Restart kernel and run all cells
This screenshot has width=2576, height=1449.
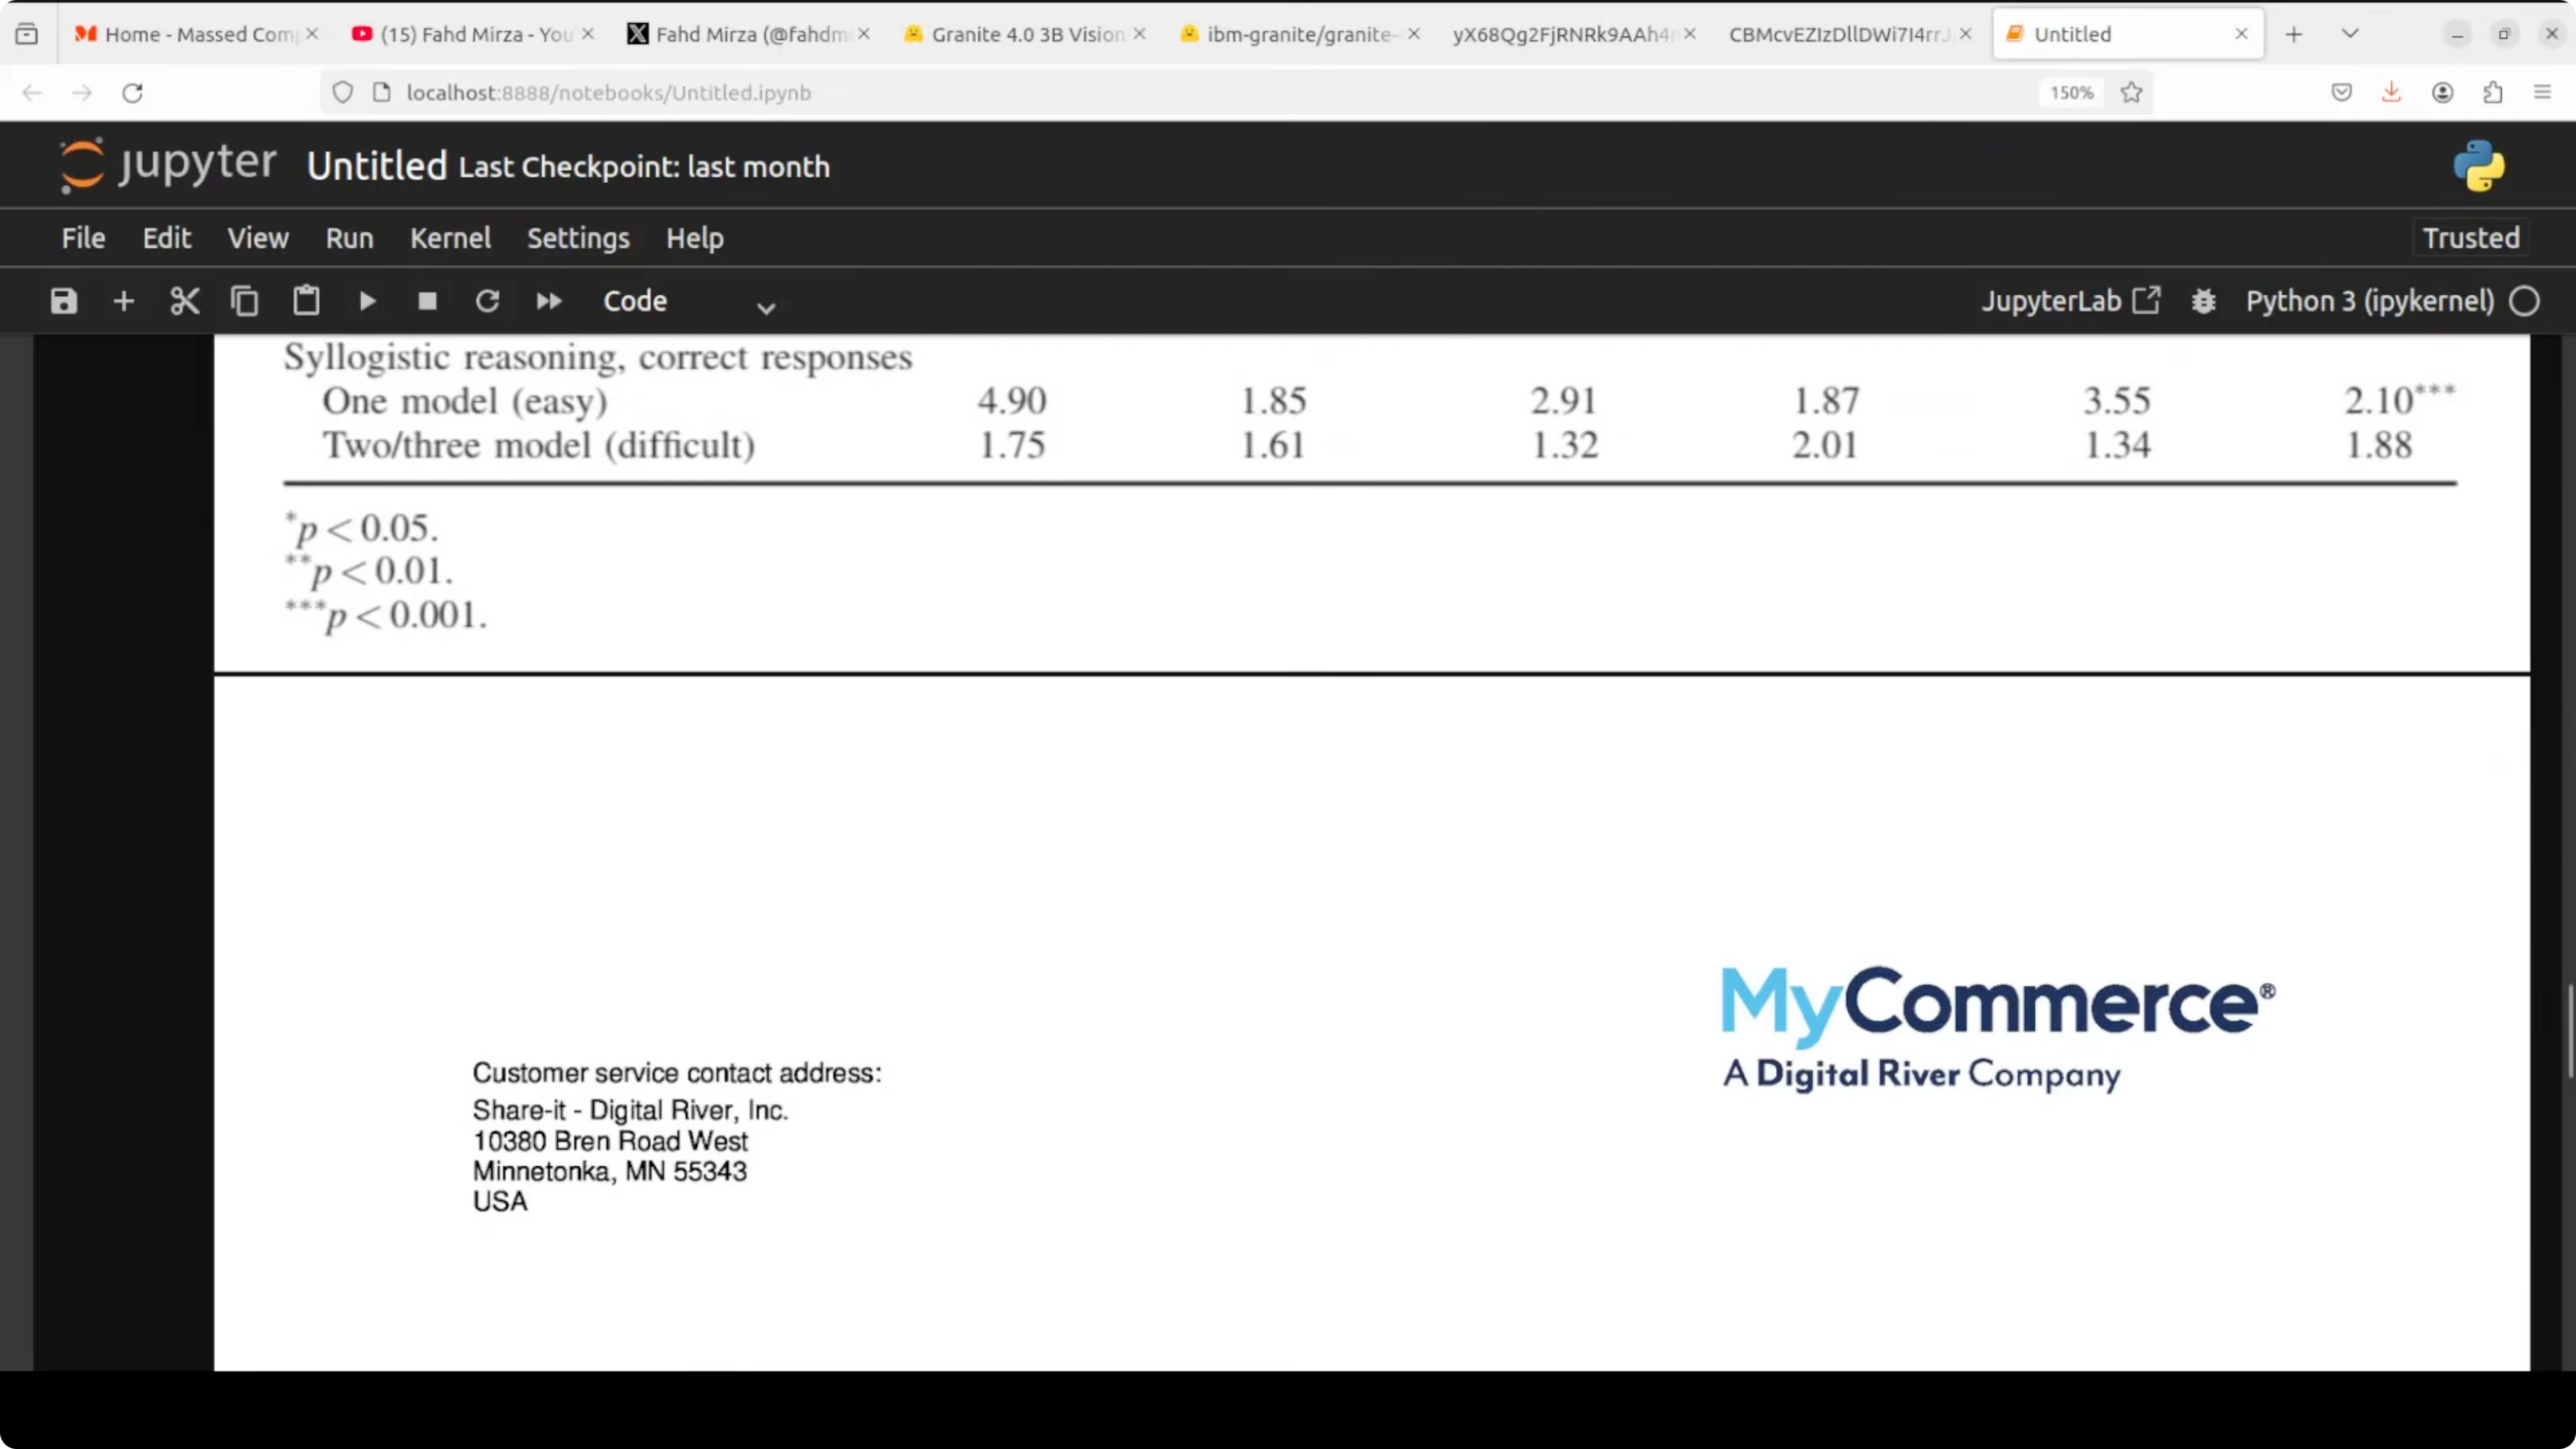pos(549,301)
